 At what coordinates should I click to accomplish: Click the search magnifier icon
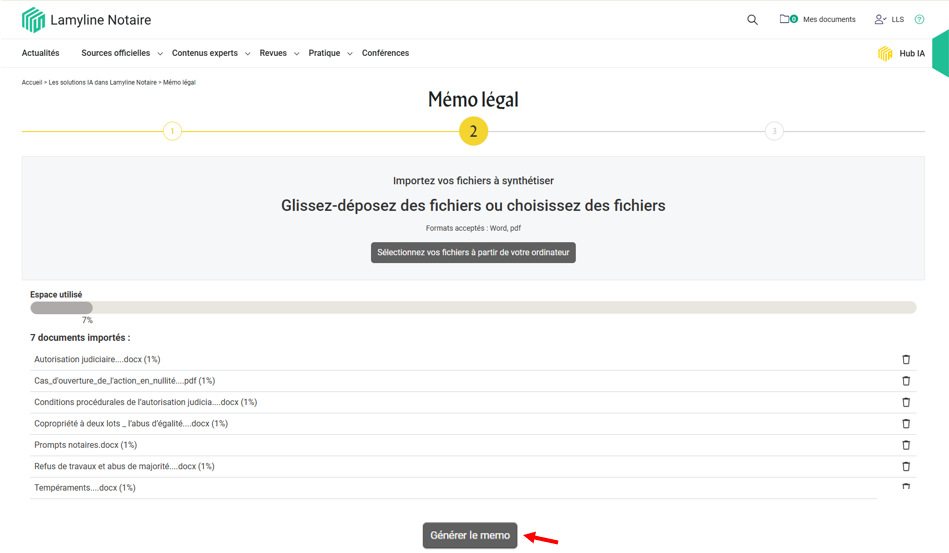(752, 19)
